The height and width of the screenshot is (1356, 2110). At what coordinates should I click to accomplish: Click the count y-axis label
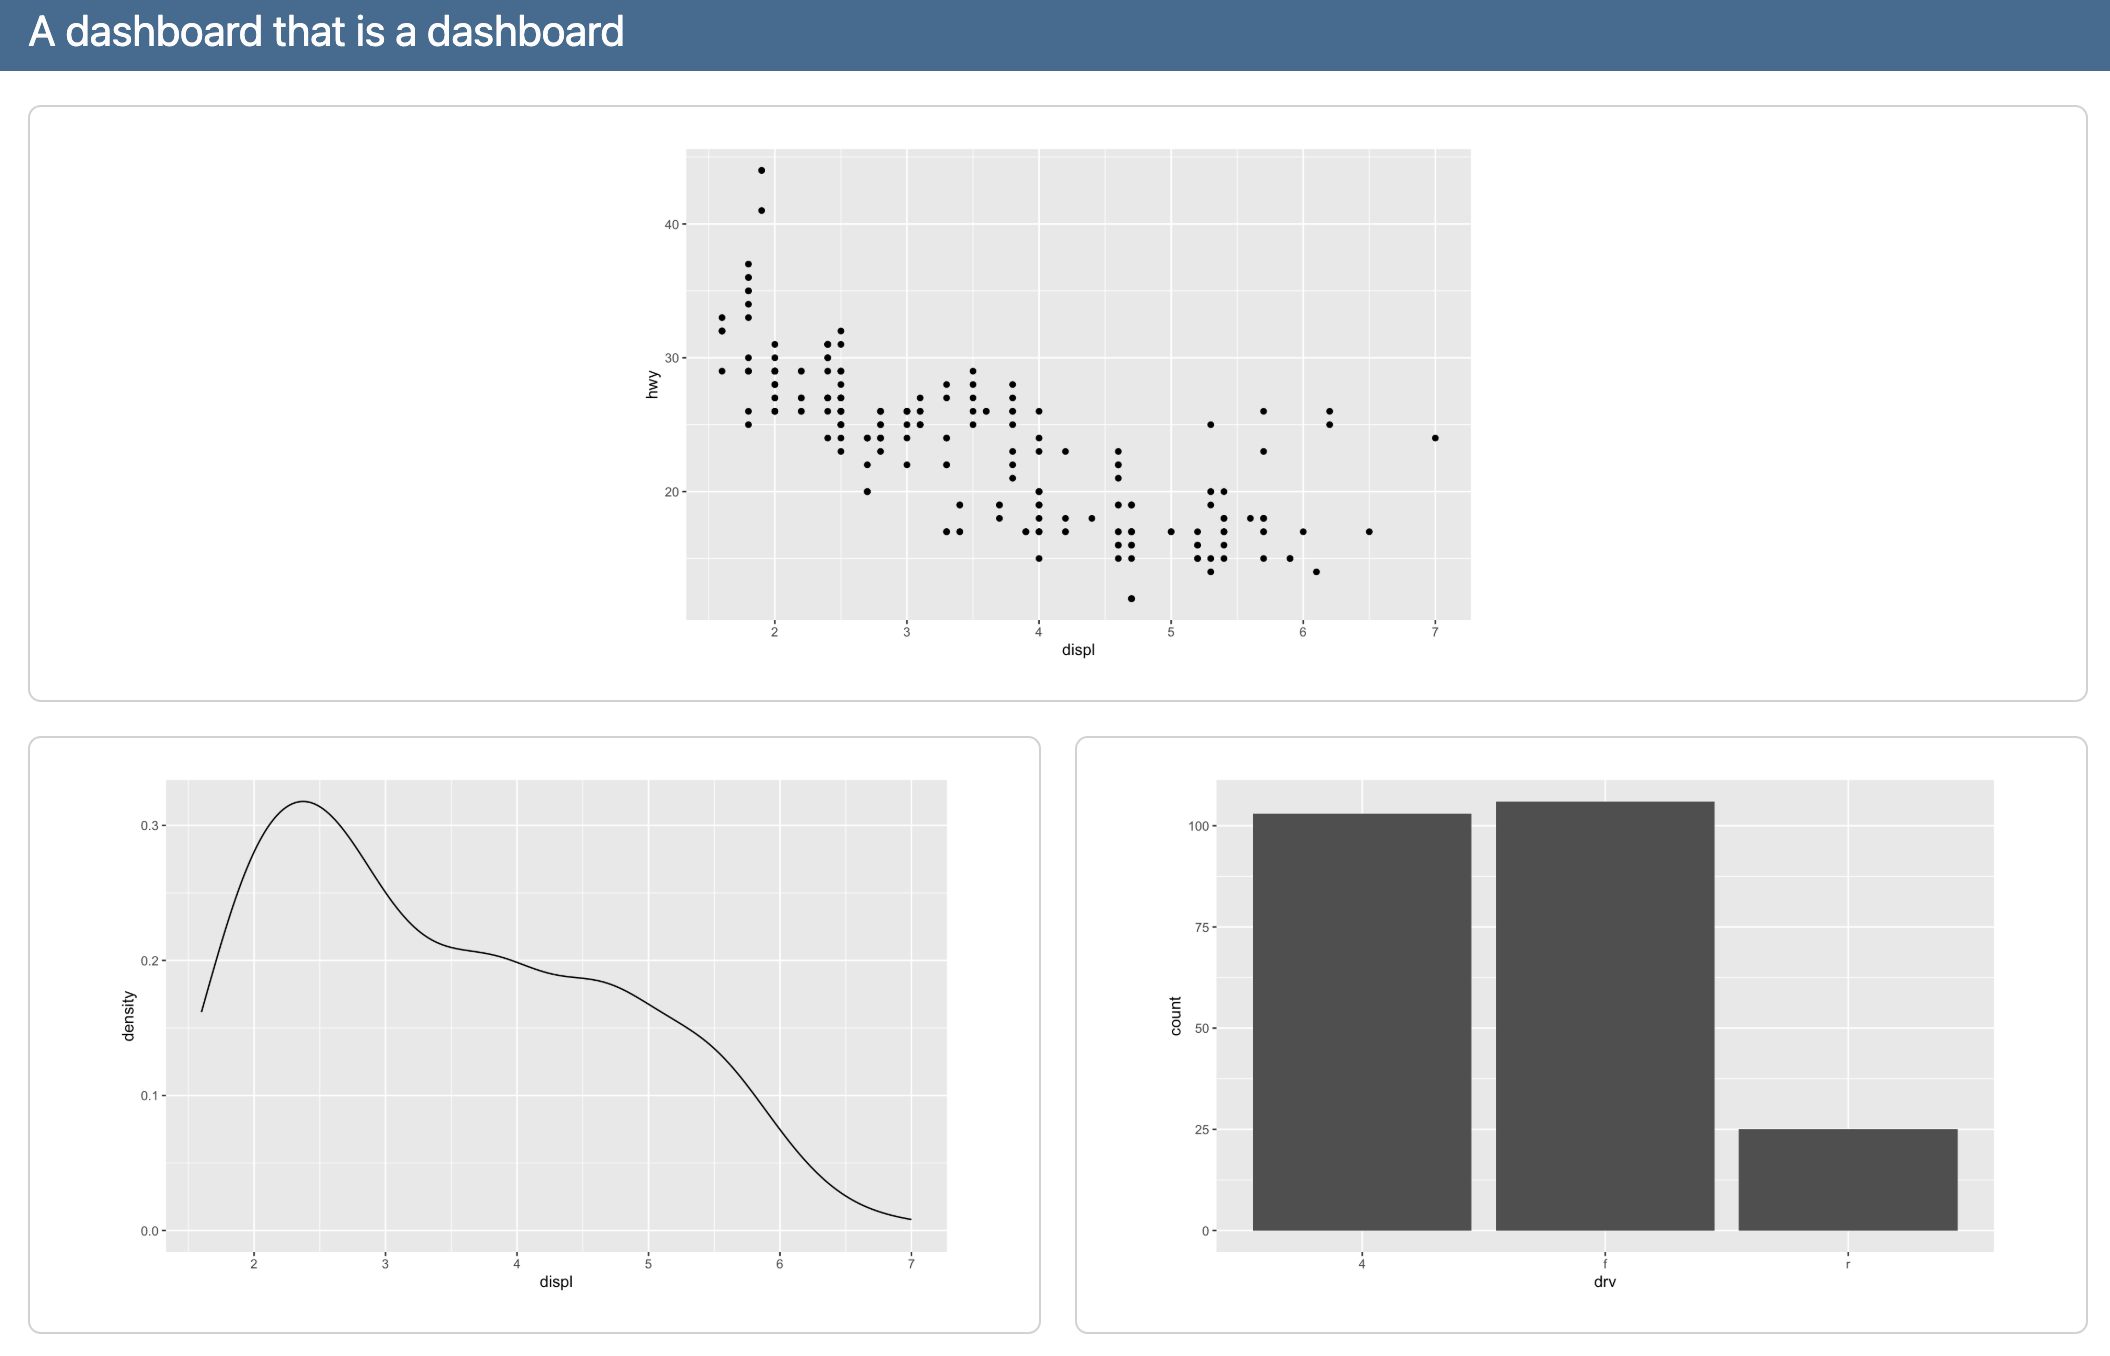pos(1175,1016)
